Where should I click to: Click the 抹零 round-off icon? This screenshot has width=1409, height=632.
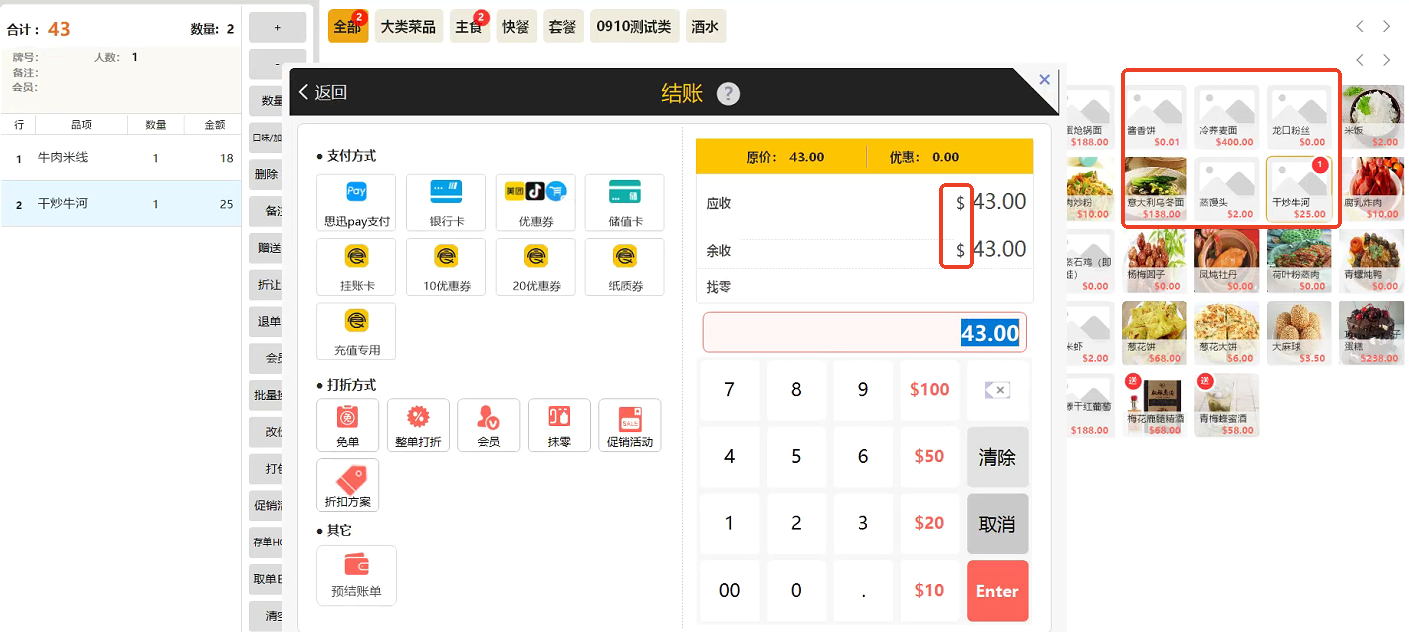[559, 425]
